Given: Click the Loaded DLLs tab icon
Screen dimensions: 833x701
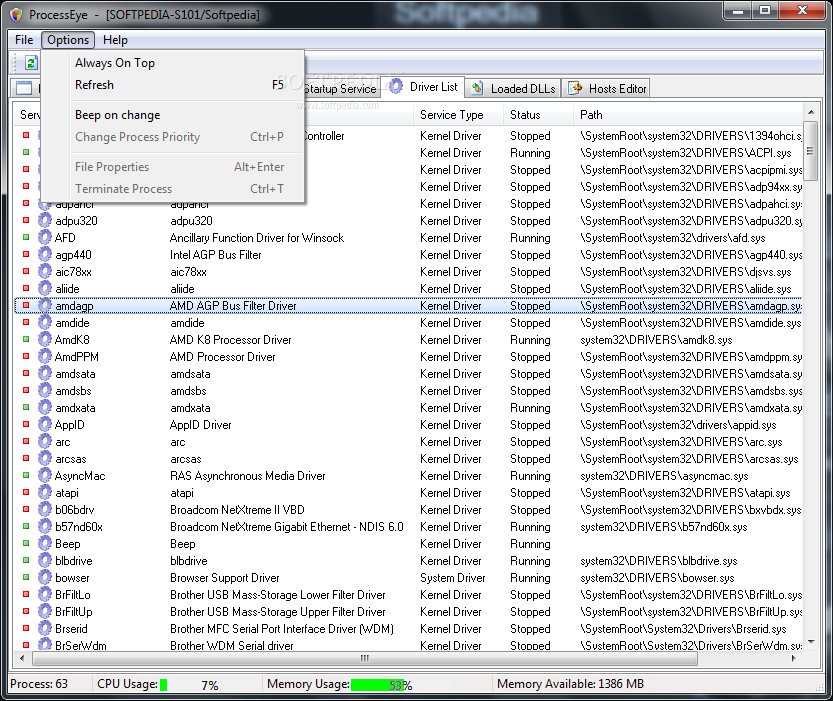Looking at the screenshot, I should (x=477, y=88).
